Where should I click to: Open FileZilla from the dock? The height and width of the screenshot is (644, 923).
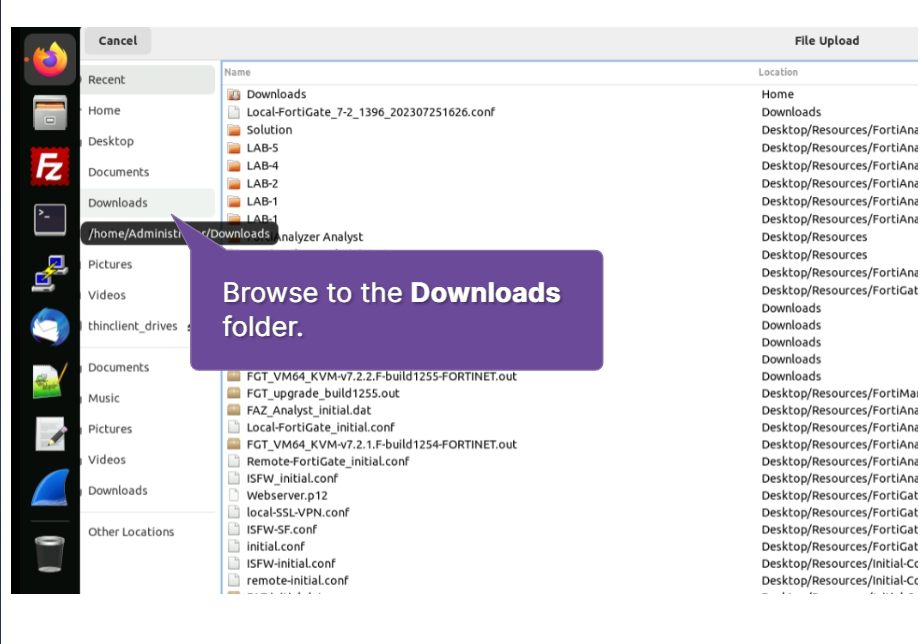tap(50, 167)
